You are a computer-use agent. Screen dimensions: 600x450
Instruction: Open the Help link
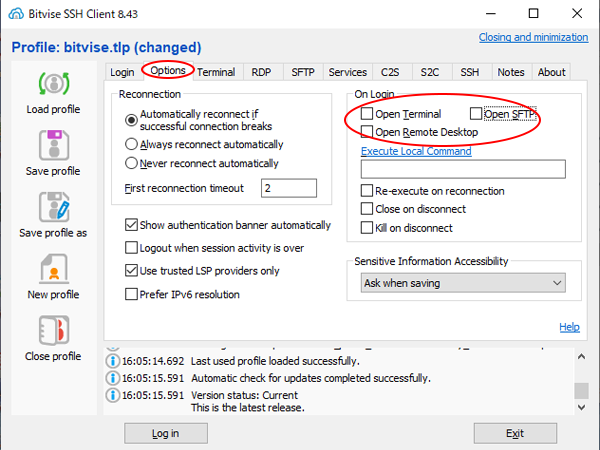pyautogui.click(x=569, y=327)
